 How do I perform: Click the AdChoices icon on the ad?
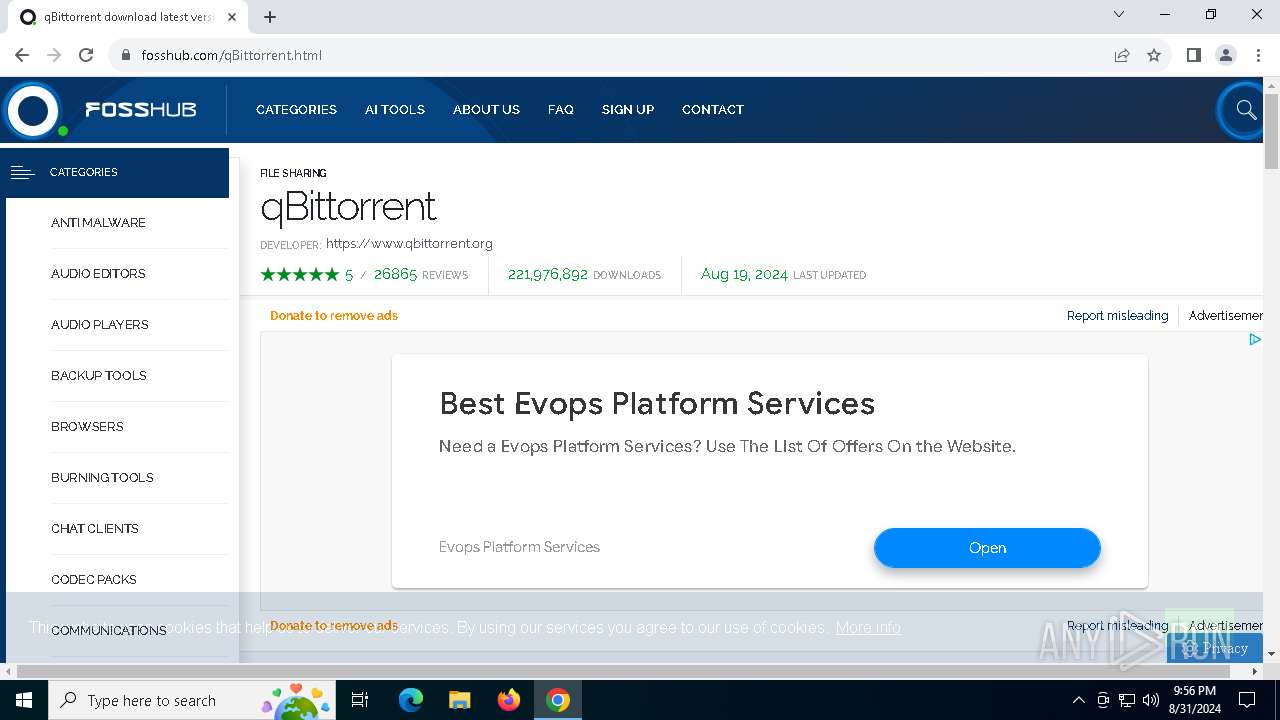[1254, 340]
